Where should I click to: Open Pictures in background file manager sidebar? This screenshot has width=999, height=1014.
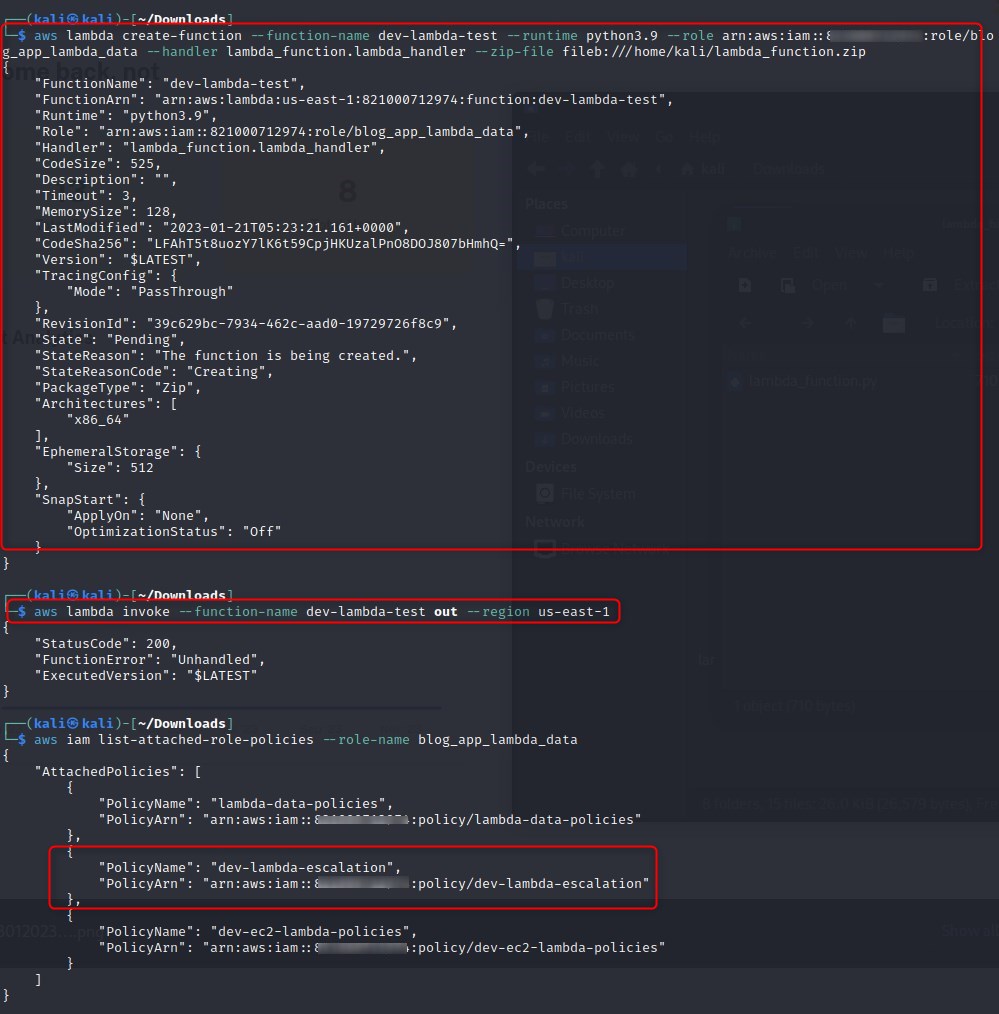click(587, 387)
